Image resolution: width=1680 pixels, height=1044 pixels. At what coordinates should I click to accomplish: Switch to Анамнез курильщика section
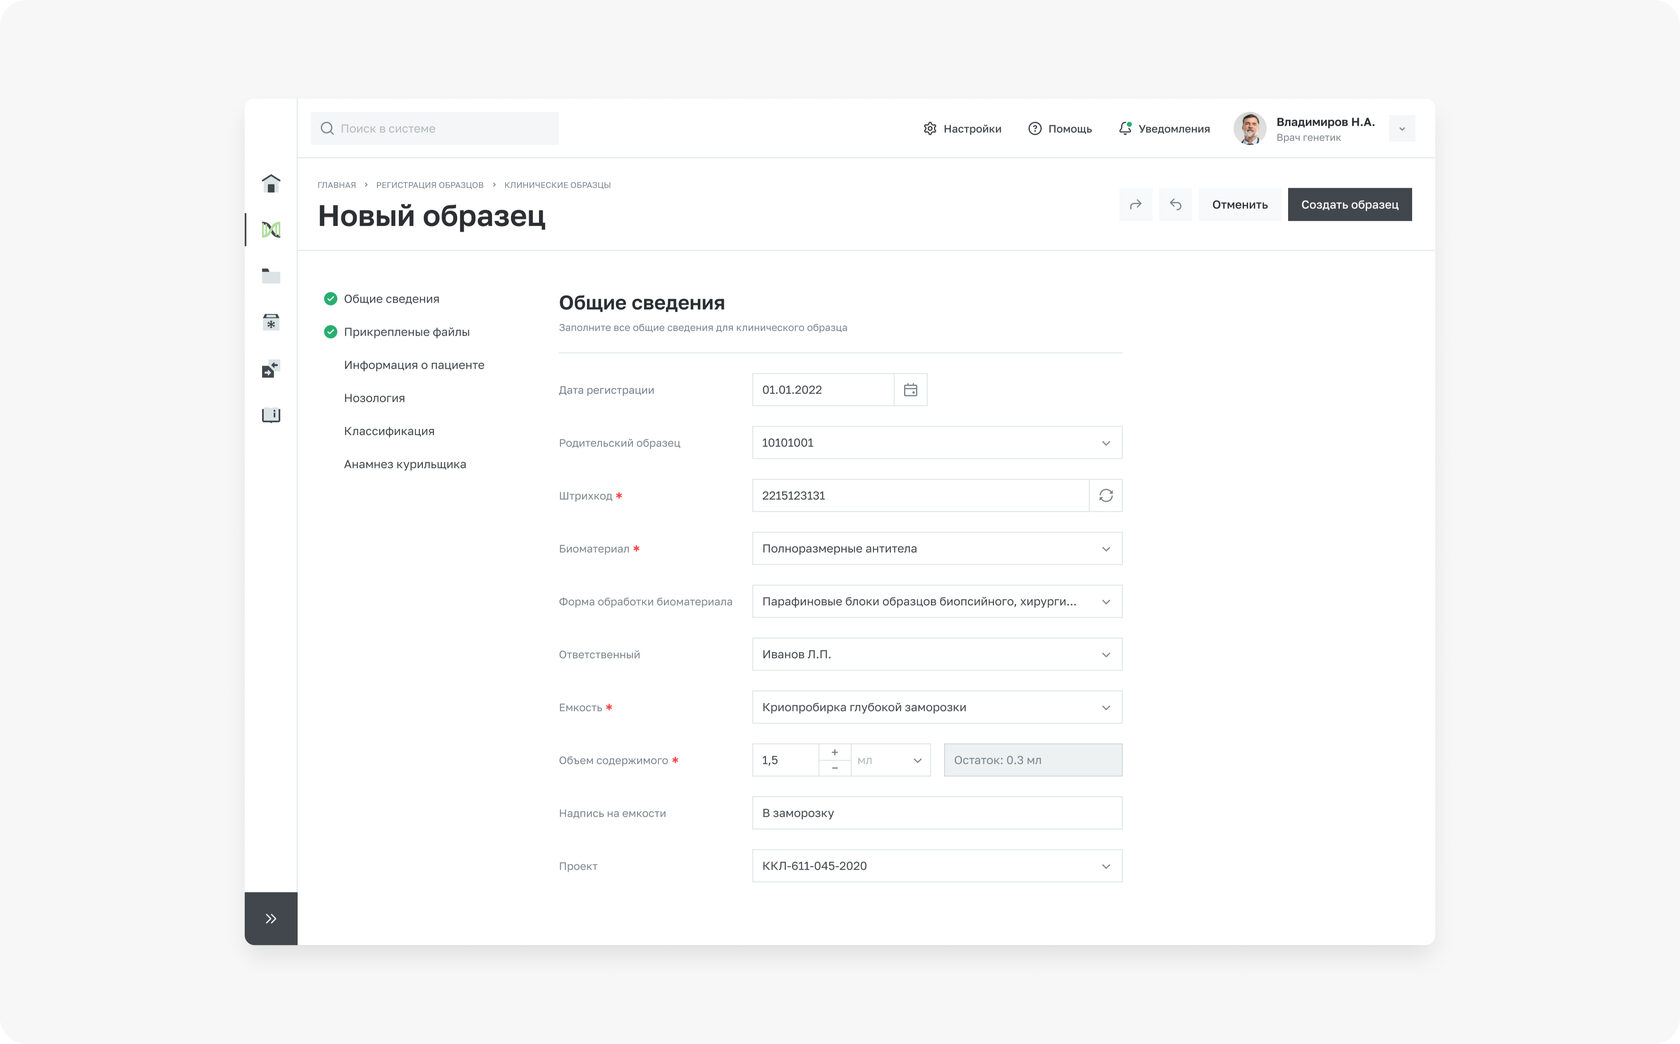[x=405, y=464]
